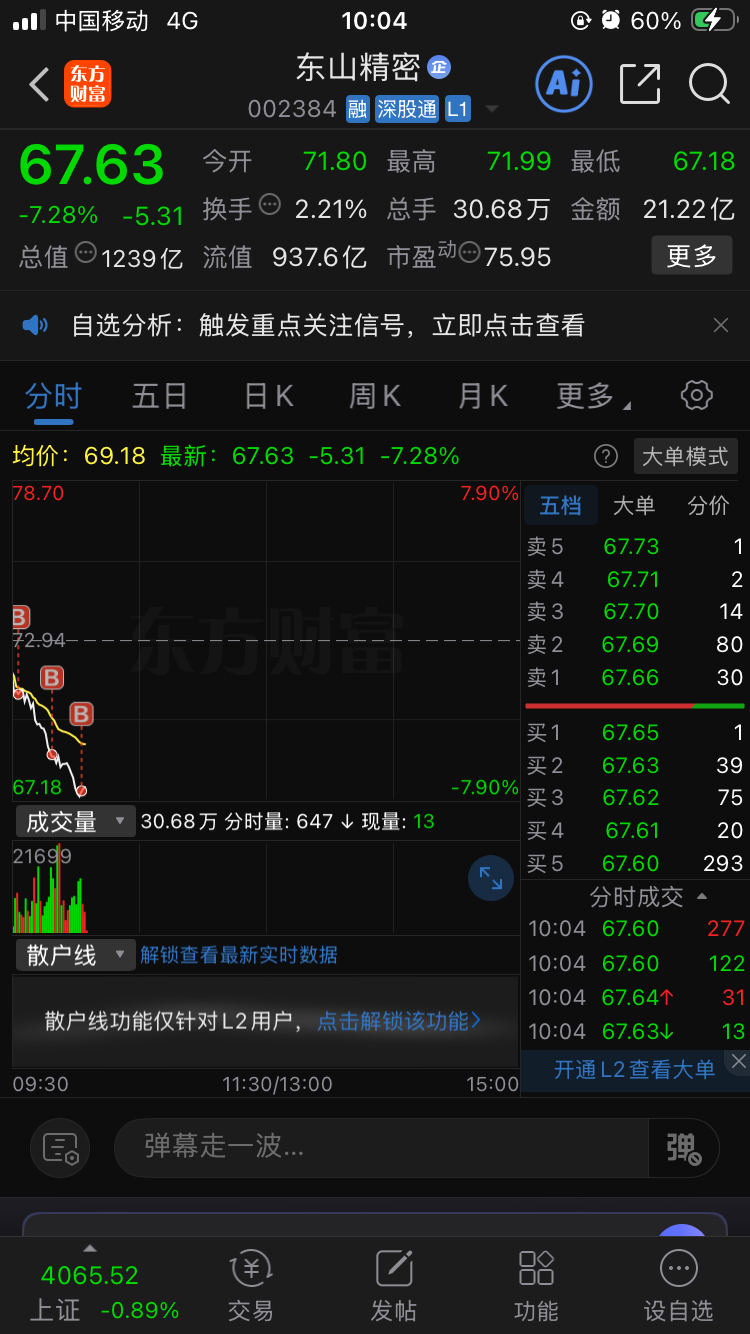Image resolution: width=750 pixels, height=1334 pixels.
Task: Tap the 卖2 67.69 order row
Action: click(x=635, y=645)
